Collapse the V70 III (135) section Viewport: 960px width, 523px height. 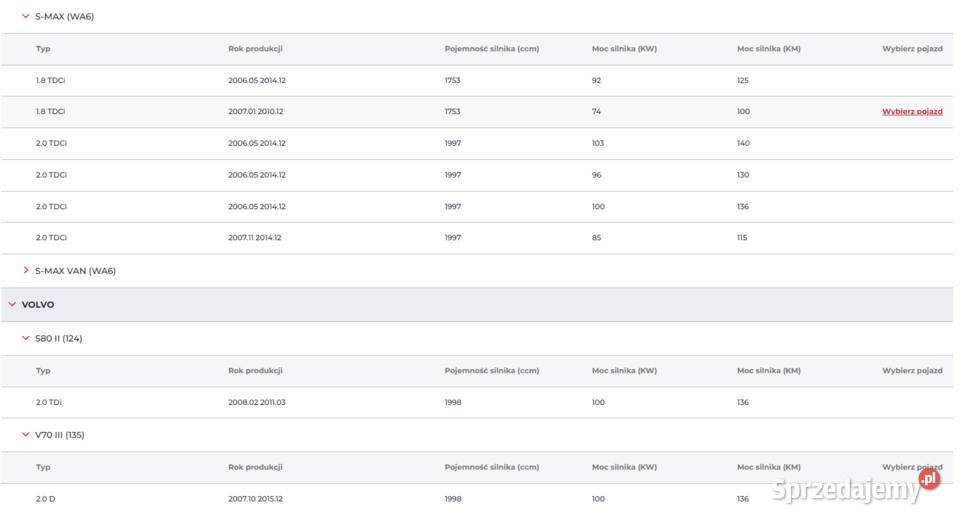point(26,435)
